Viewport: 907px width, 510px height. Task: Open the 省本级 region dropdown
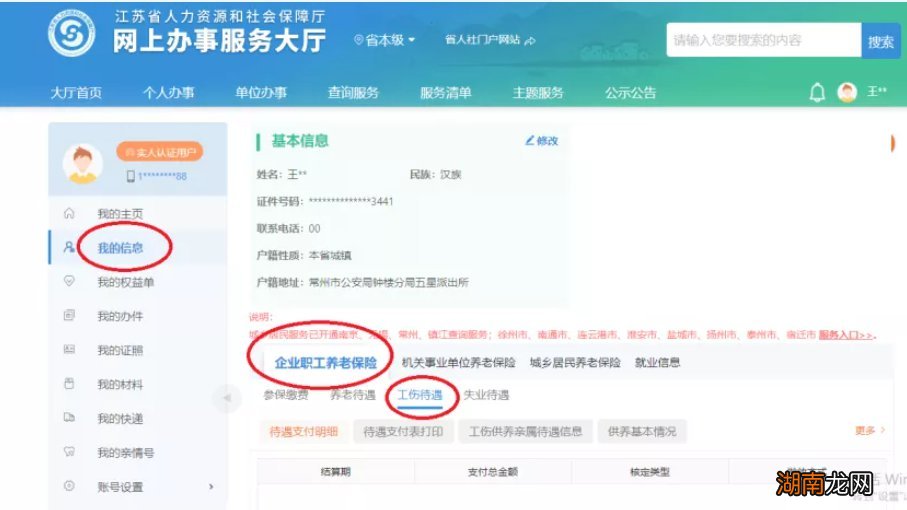[x=385, y=40]
